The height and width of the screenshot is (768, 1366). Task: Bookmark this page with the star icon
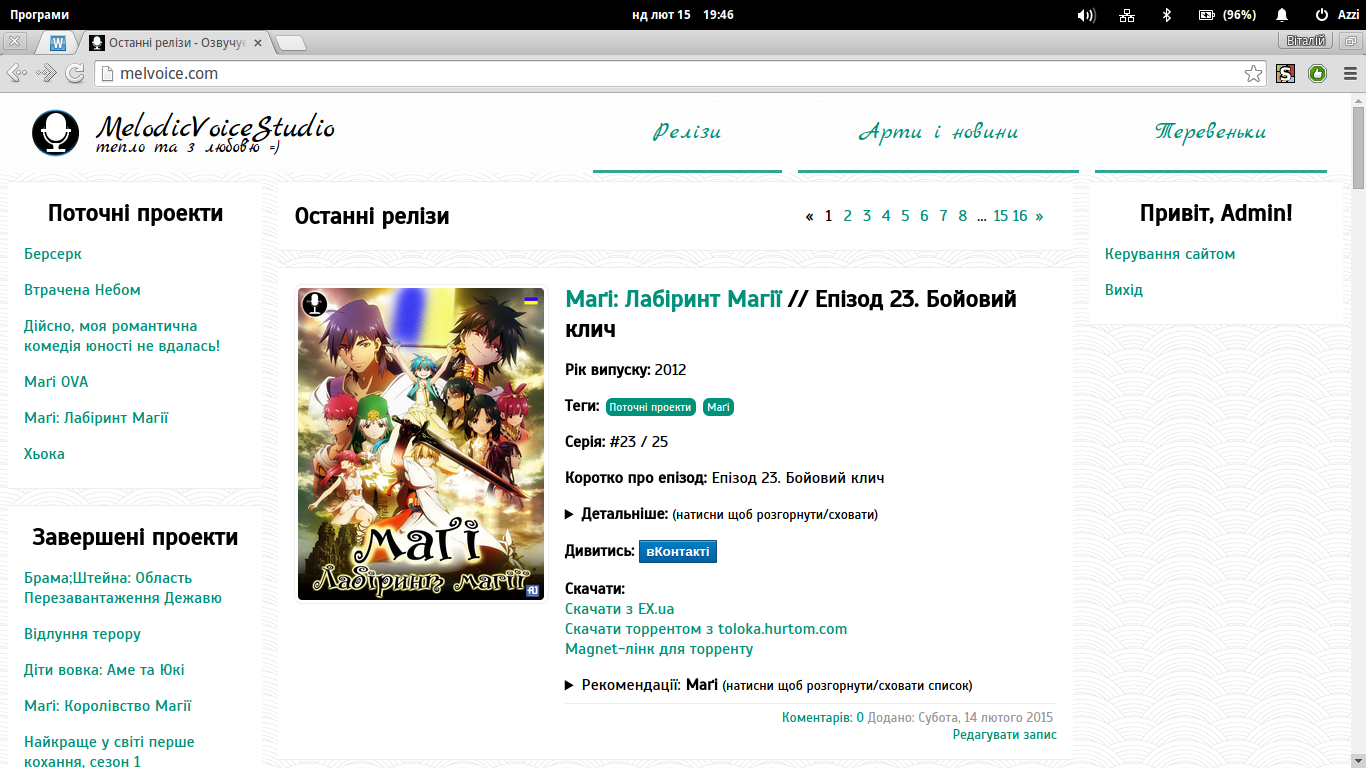point(1253,73)
